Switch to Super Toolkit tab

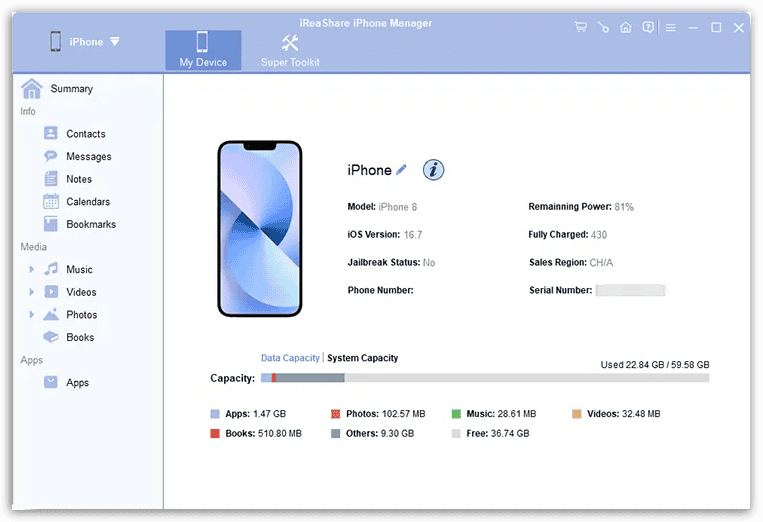click(x=290, y=50)
